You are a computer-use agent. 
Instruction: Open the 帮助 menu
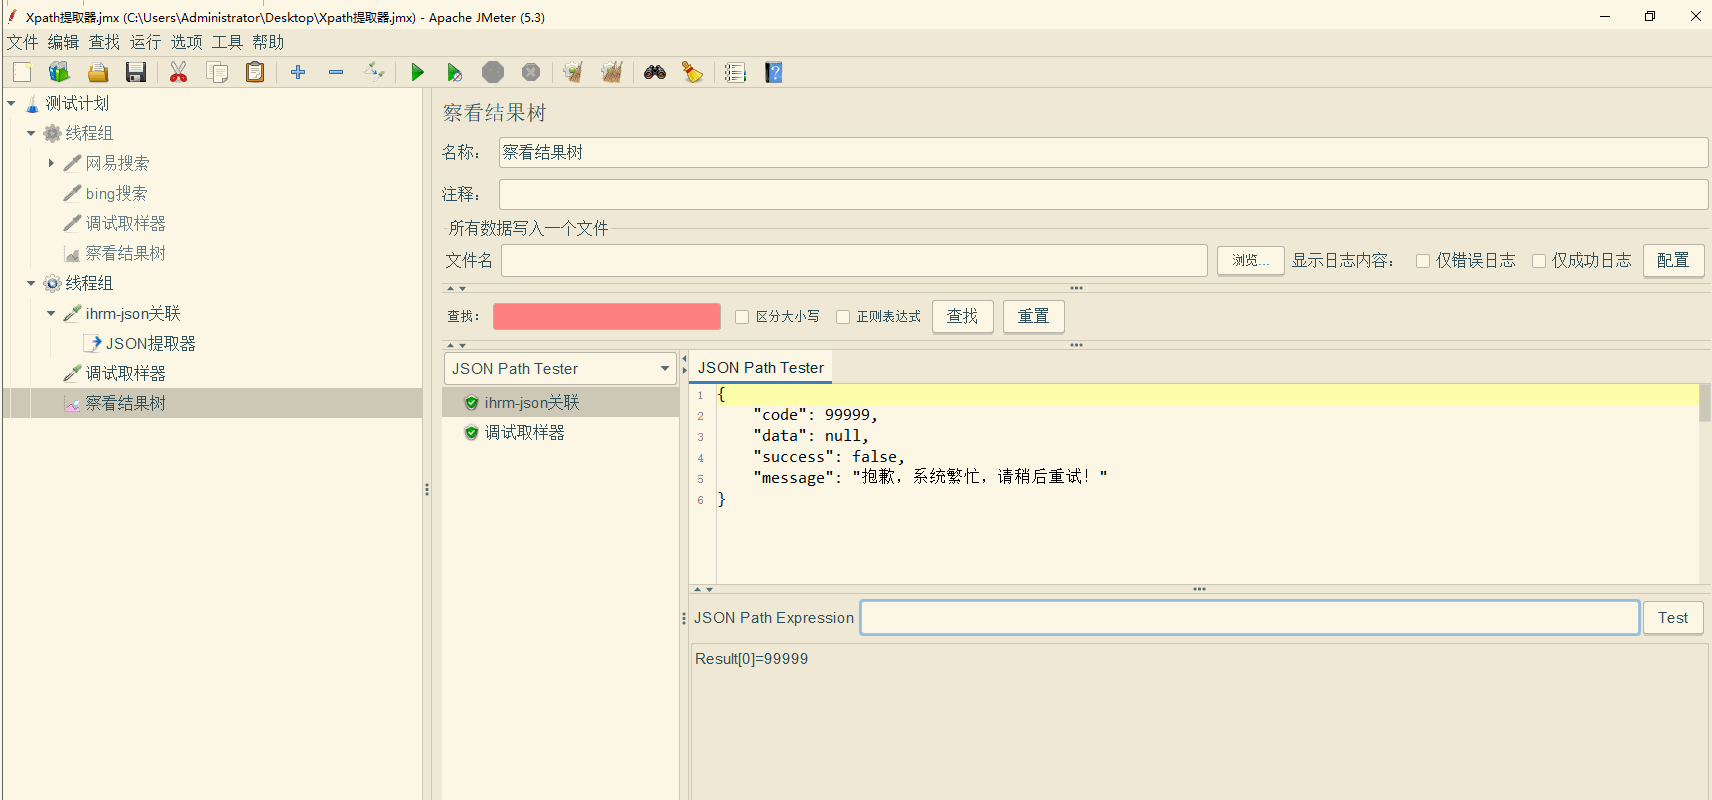point(268,42)
